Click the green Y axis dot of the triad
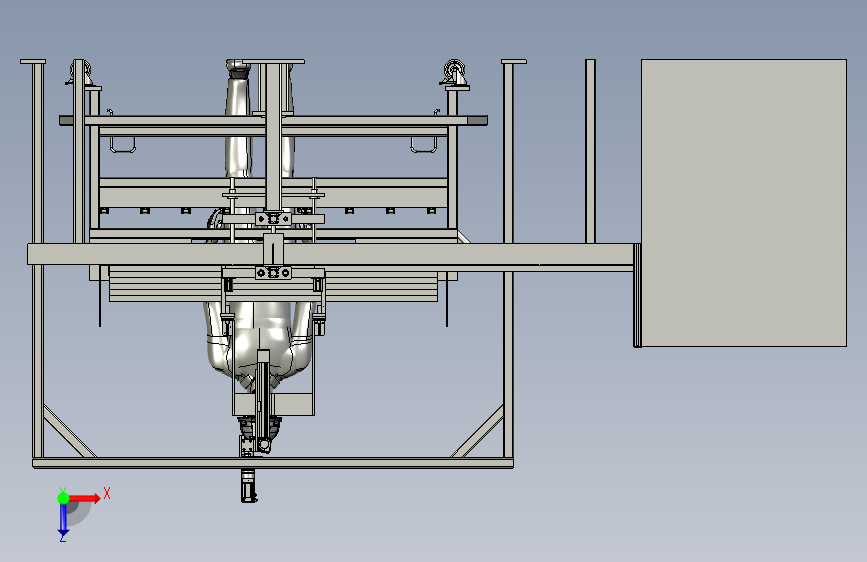 pyautogui.click(x=64, y=498)
